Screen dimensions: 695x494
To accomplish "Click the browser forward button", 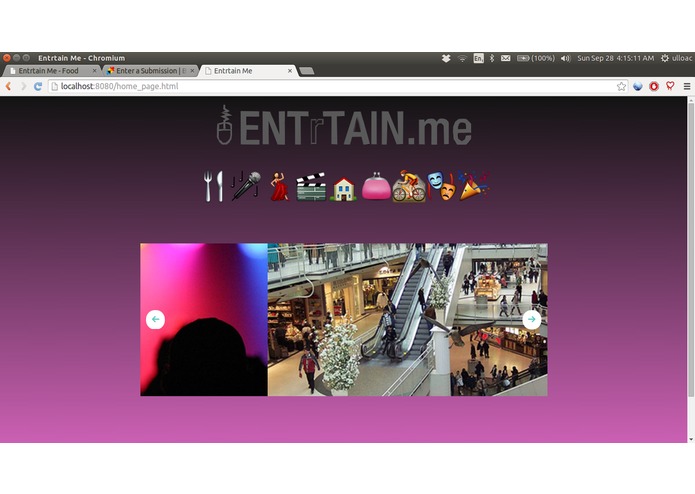I will (x=23, y=86).
